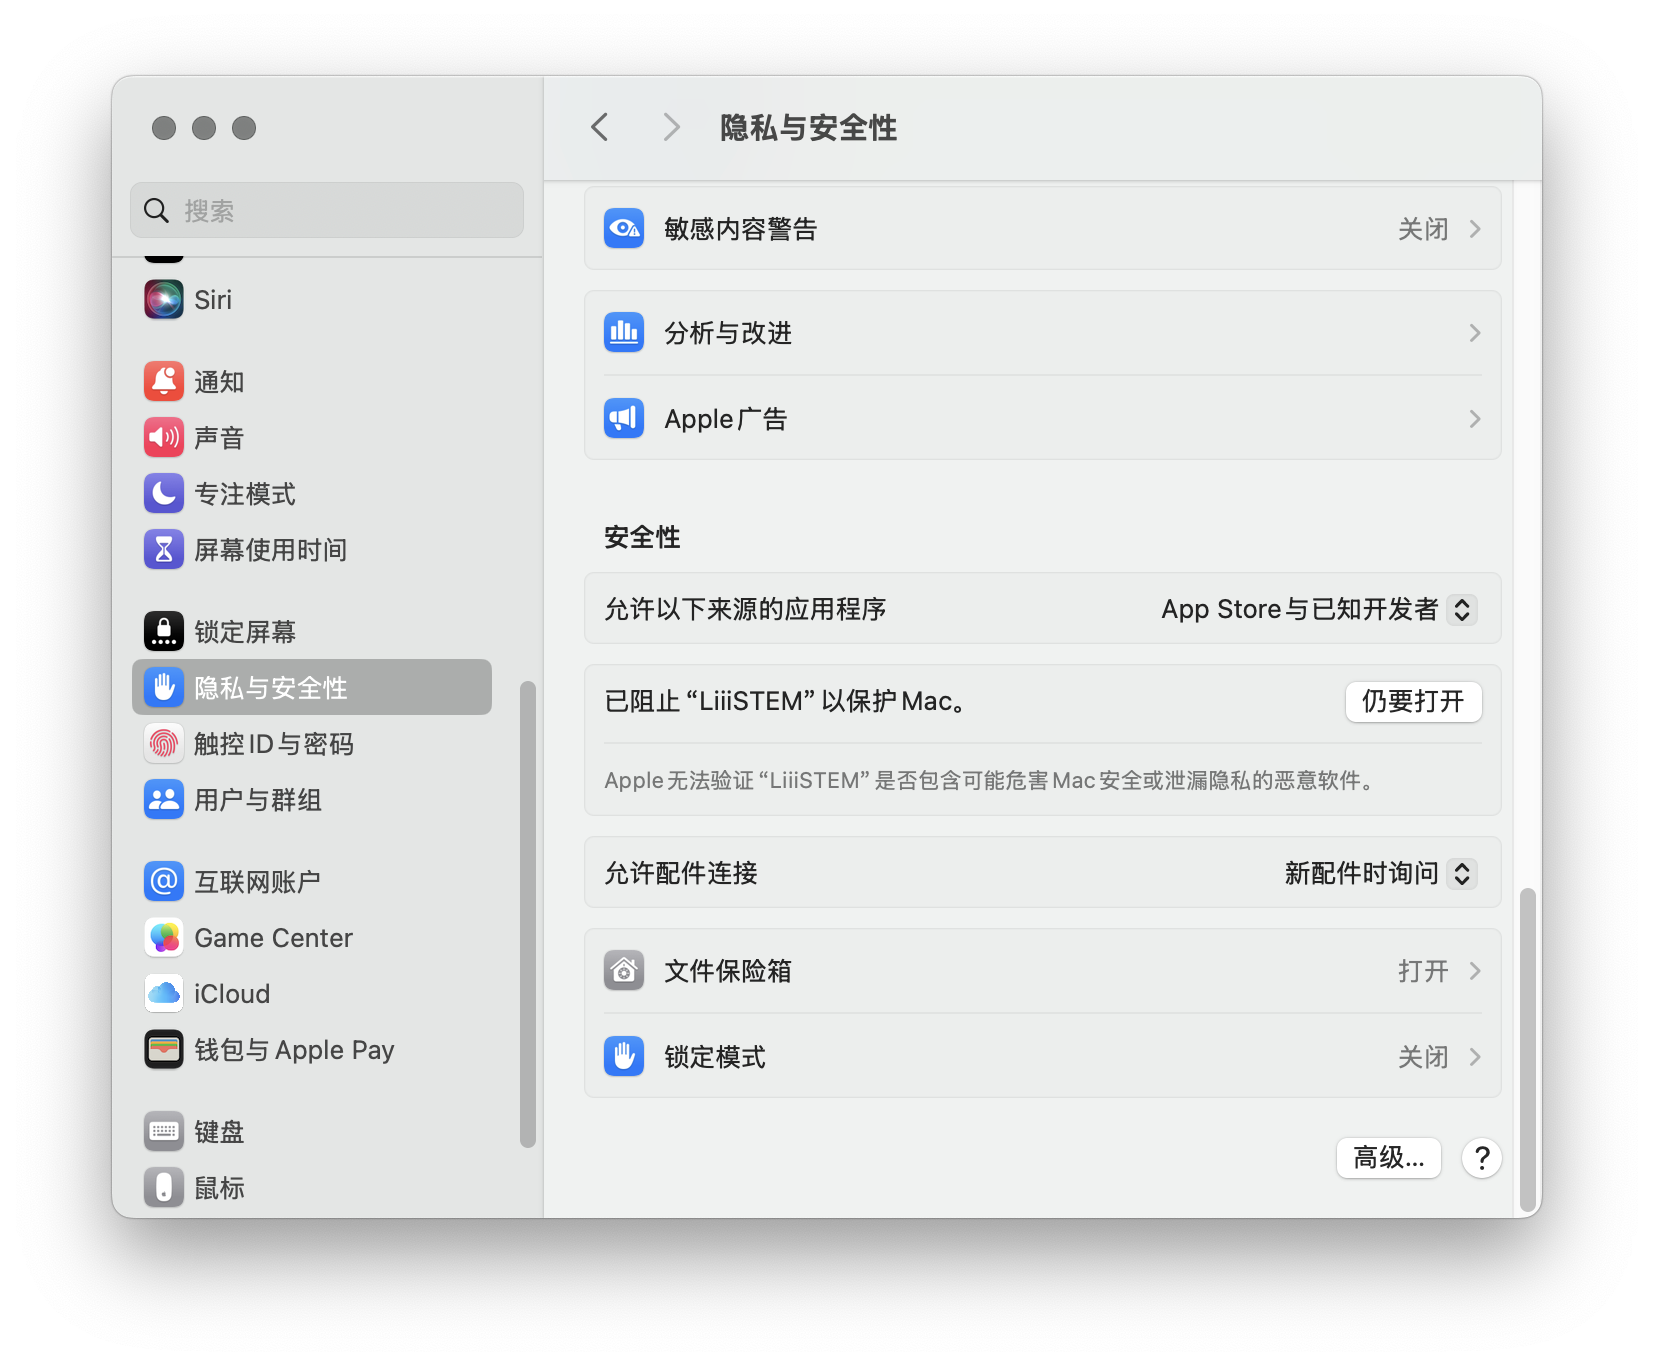Click the 高级... button
This screenshot has width=1654, height=1366.
[x=1388, y=1158]
